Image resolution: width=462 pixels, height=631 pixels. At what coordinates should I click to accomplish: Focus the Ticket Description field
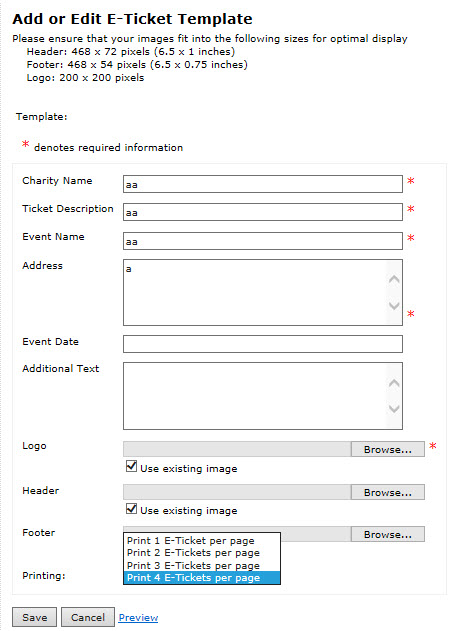click(x=263, y=212)
